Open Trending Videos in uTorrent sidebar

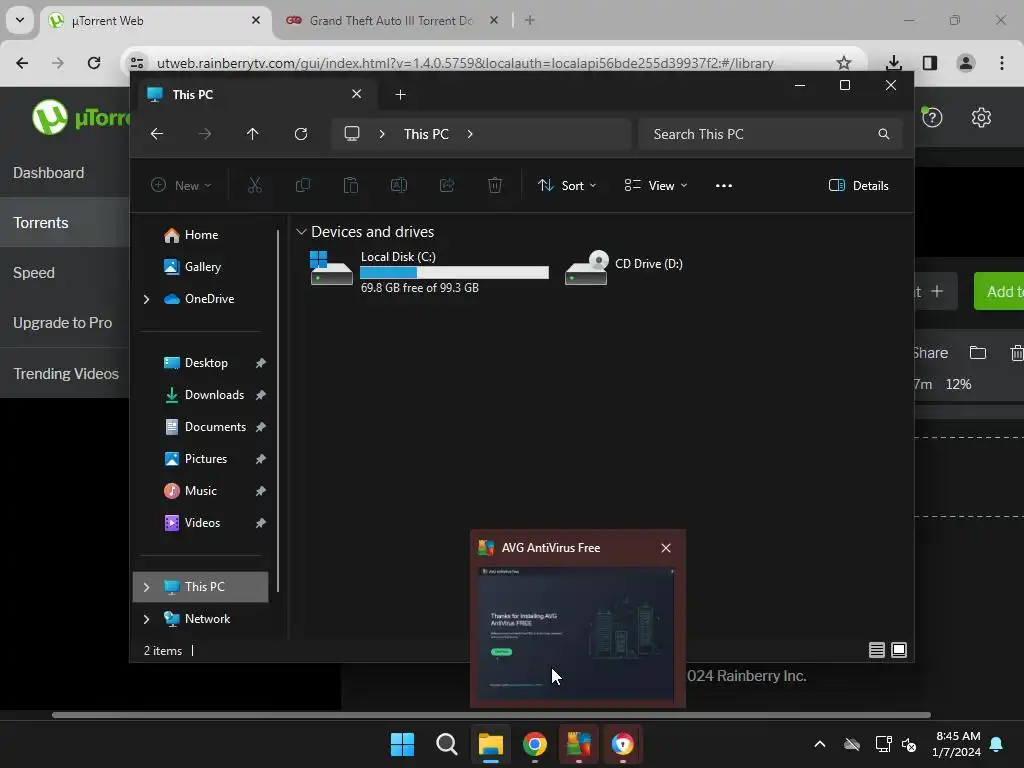(65, 374)
